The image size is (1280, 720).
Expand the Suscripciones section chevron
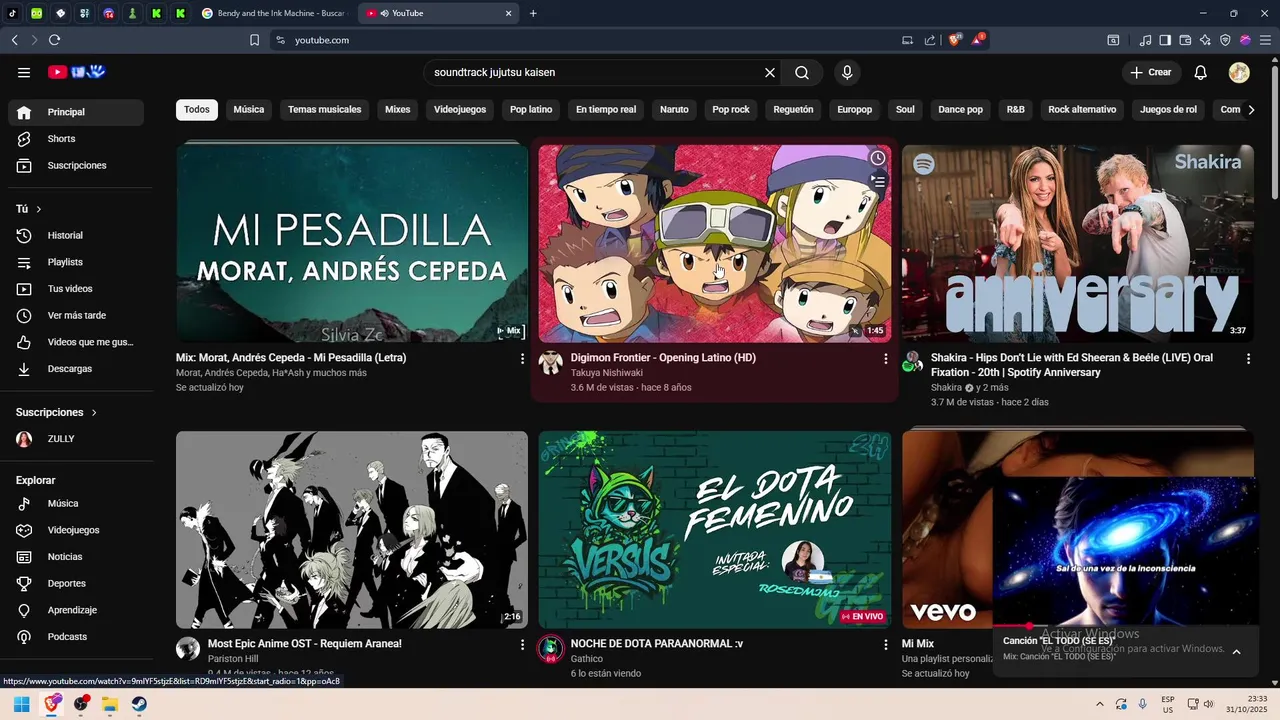(x=95, y=412)
